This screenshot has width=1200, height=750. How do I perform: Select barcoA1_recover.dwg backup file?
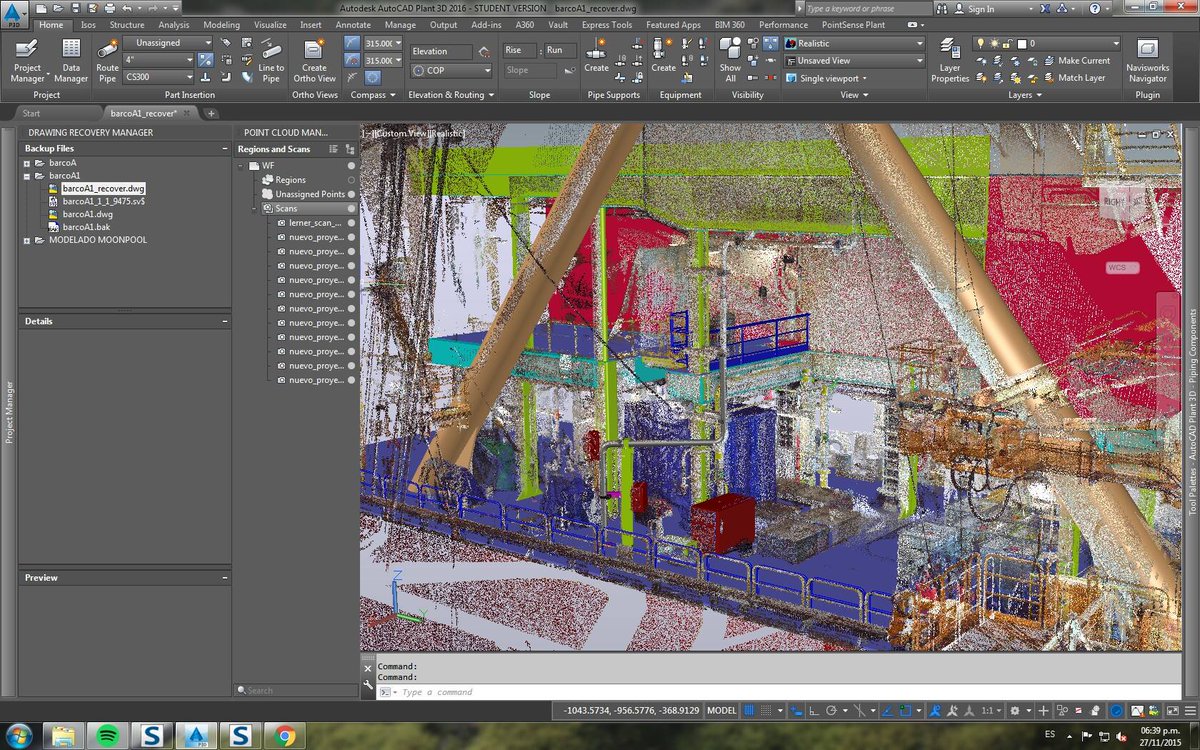[103, 188]
